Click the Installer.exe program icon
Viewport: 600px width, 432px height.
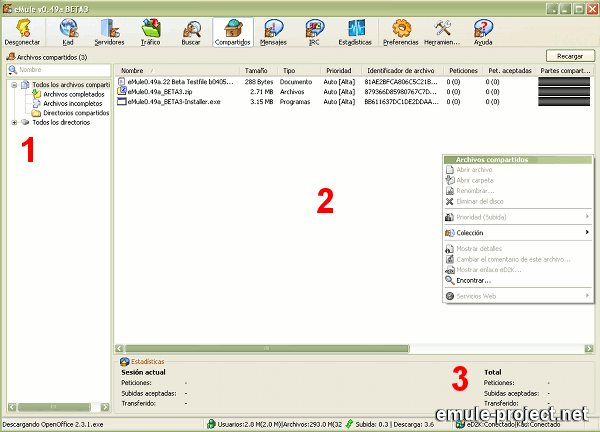[x=122, y=101]
